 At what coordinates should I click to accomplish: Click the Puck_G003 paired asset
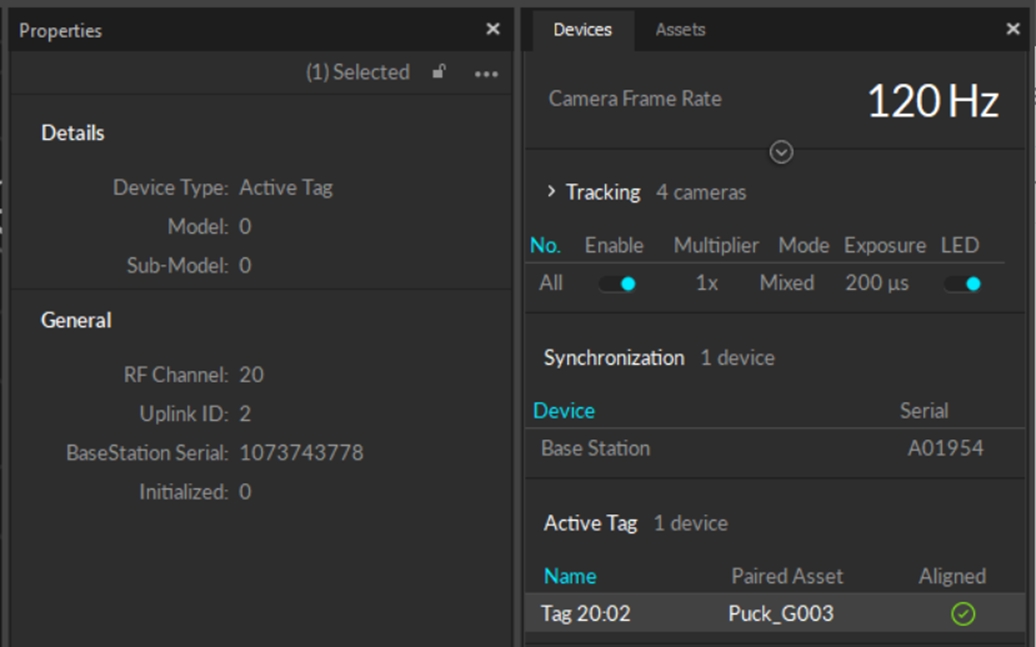(780, 613)
